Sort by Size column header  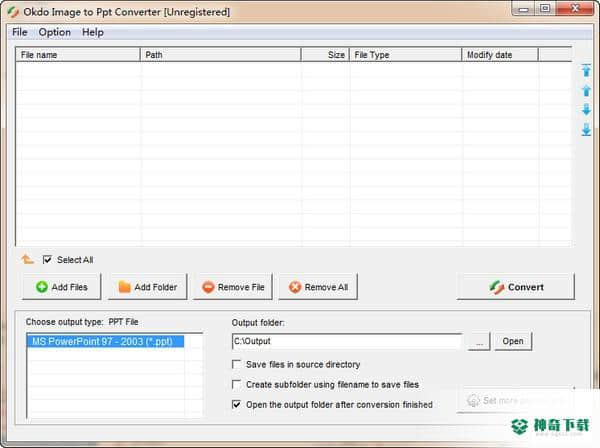(x=325, y=55)
